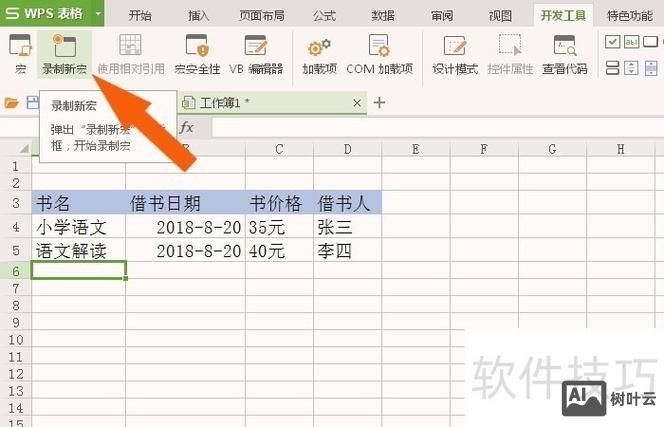Screen dimensions: 664x427
Task: Select the cell 李四
Action: coord(348,250)
